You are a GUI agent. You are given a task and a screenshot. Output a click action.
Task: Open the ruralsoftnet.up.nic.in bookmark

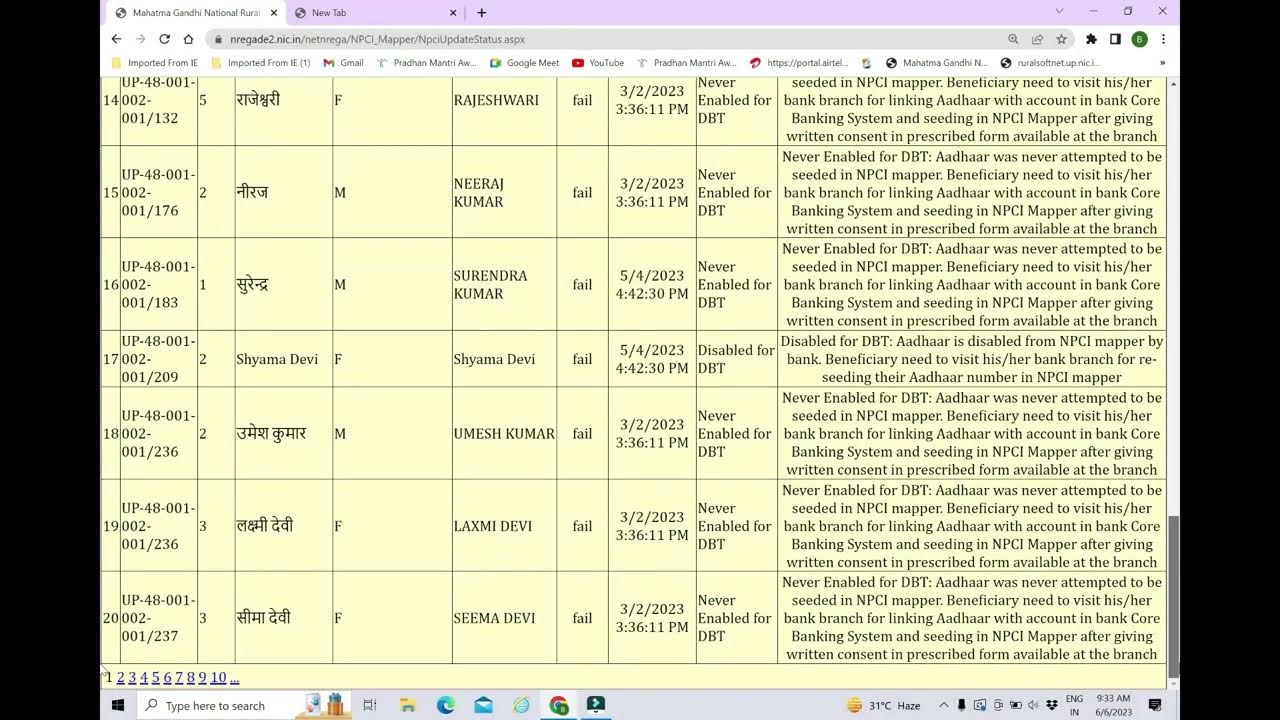click(1051, 63)
